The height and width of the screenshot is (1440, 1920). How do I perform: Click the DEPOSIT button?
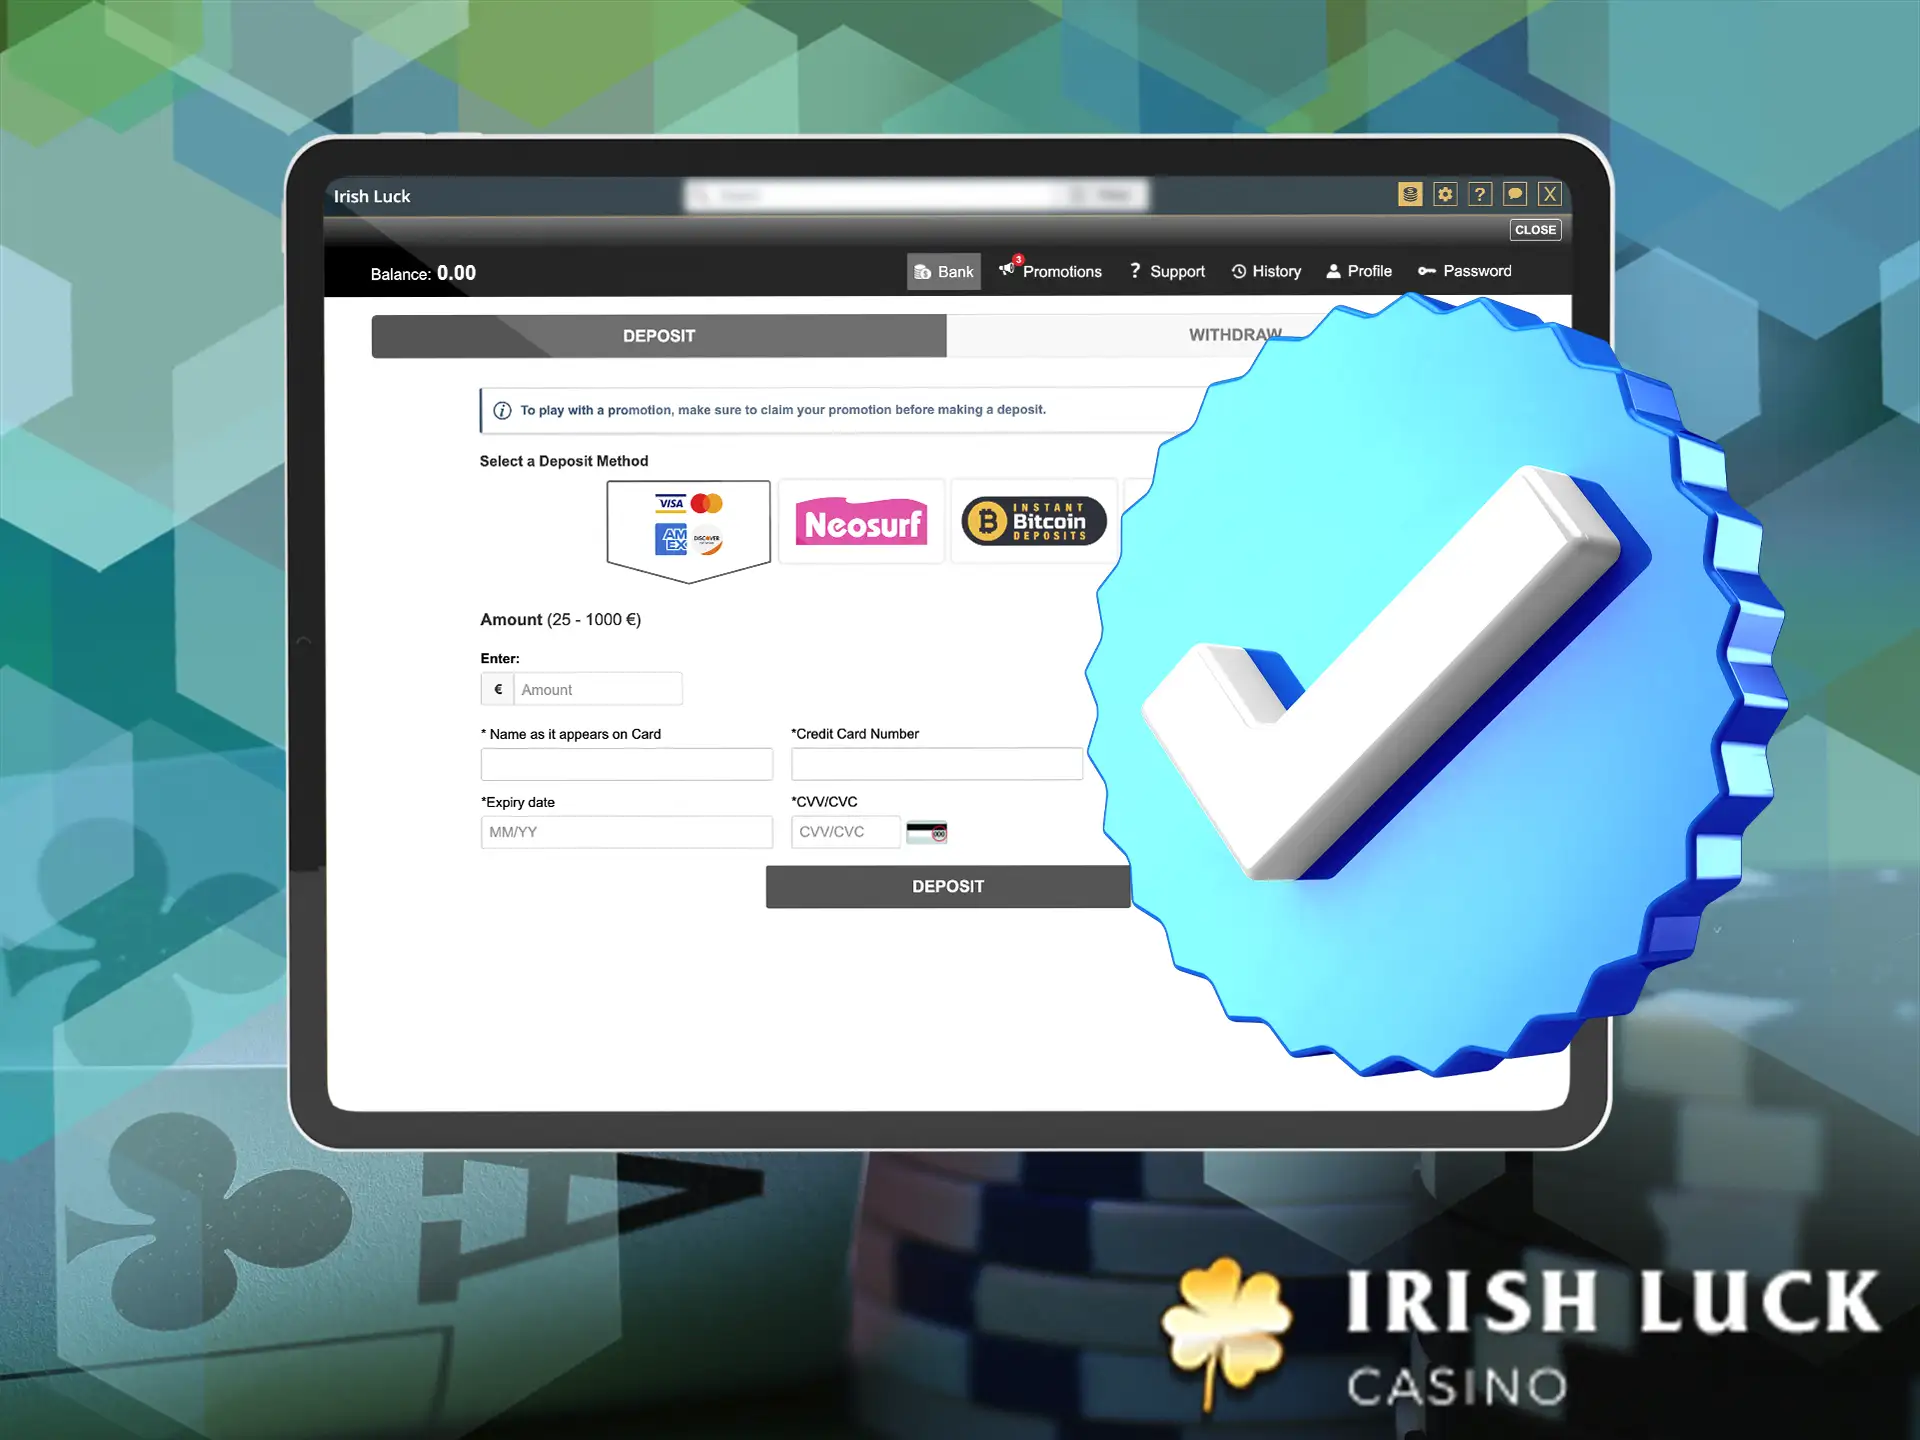click(946, 886)
